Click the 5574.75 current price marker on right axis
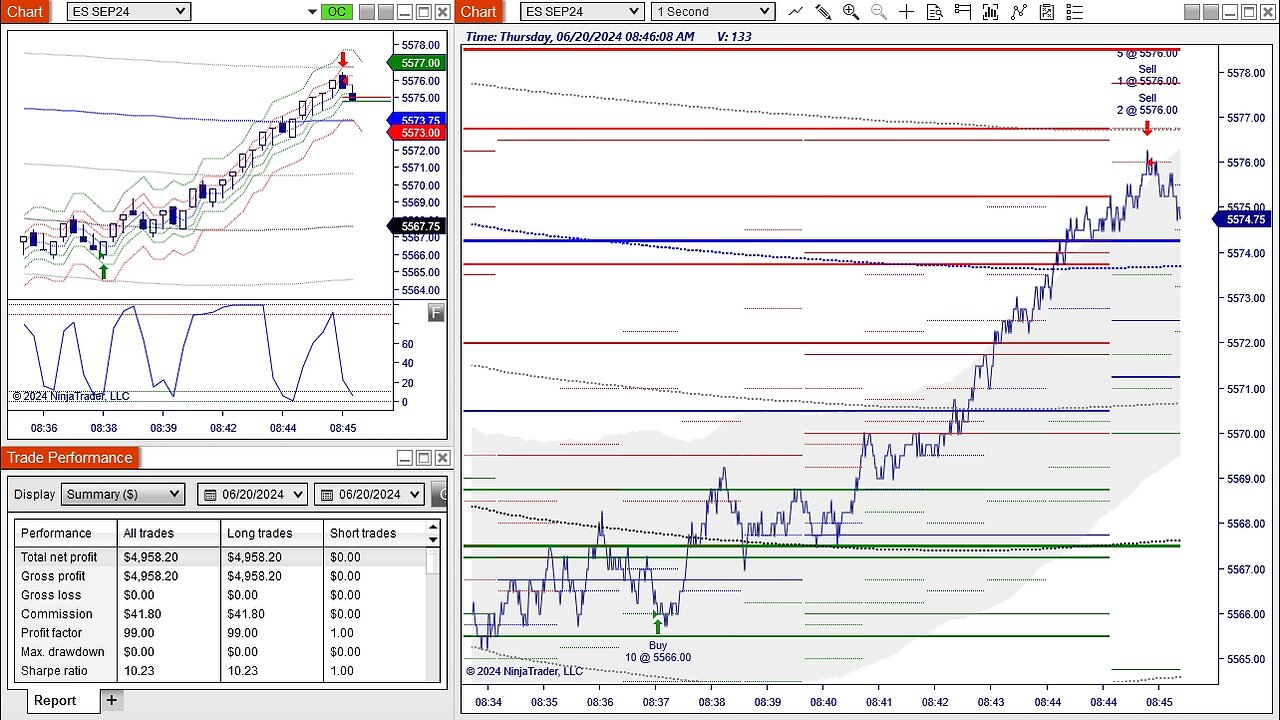This screenshot has width=1280, height=720. pyautogui.click(x=1242, y=220)
